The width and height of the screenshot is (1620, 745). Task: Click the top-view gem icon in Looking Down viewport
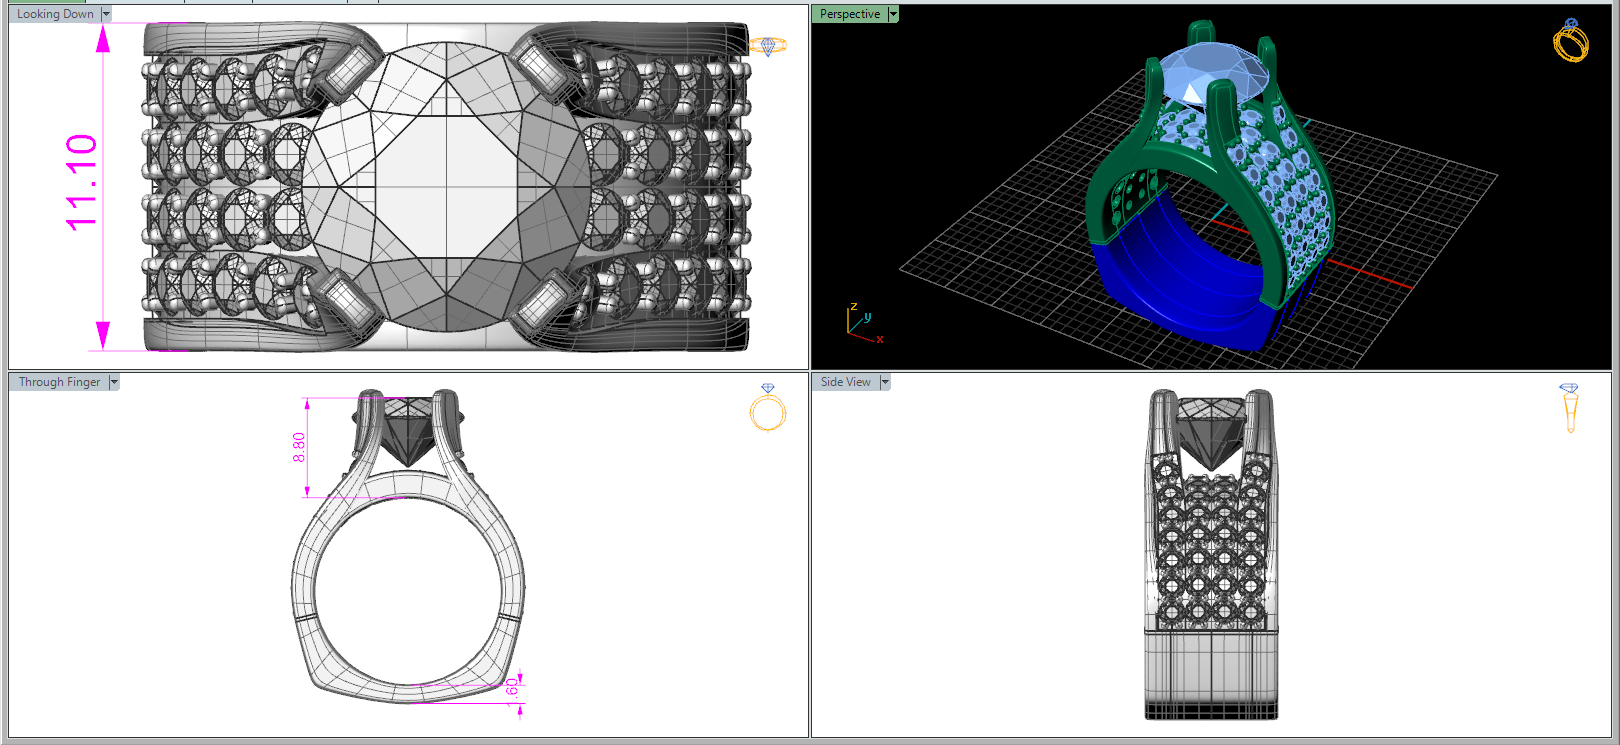(768, 46)
